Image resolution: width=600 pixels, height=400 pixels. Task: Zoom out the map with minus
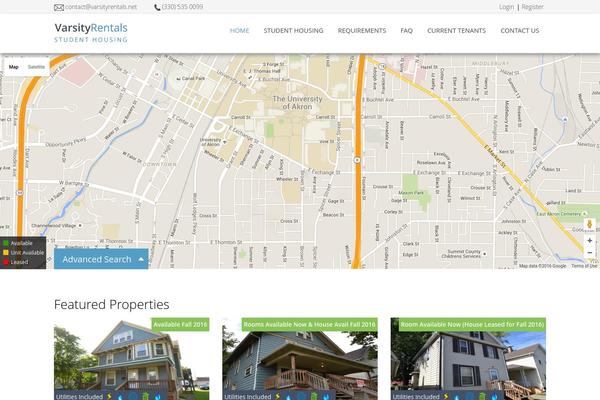[590, 253]
